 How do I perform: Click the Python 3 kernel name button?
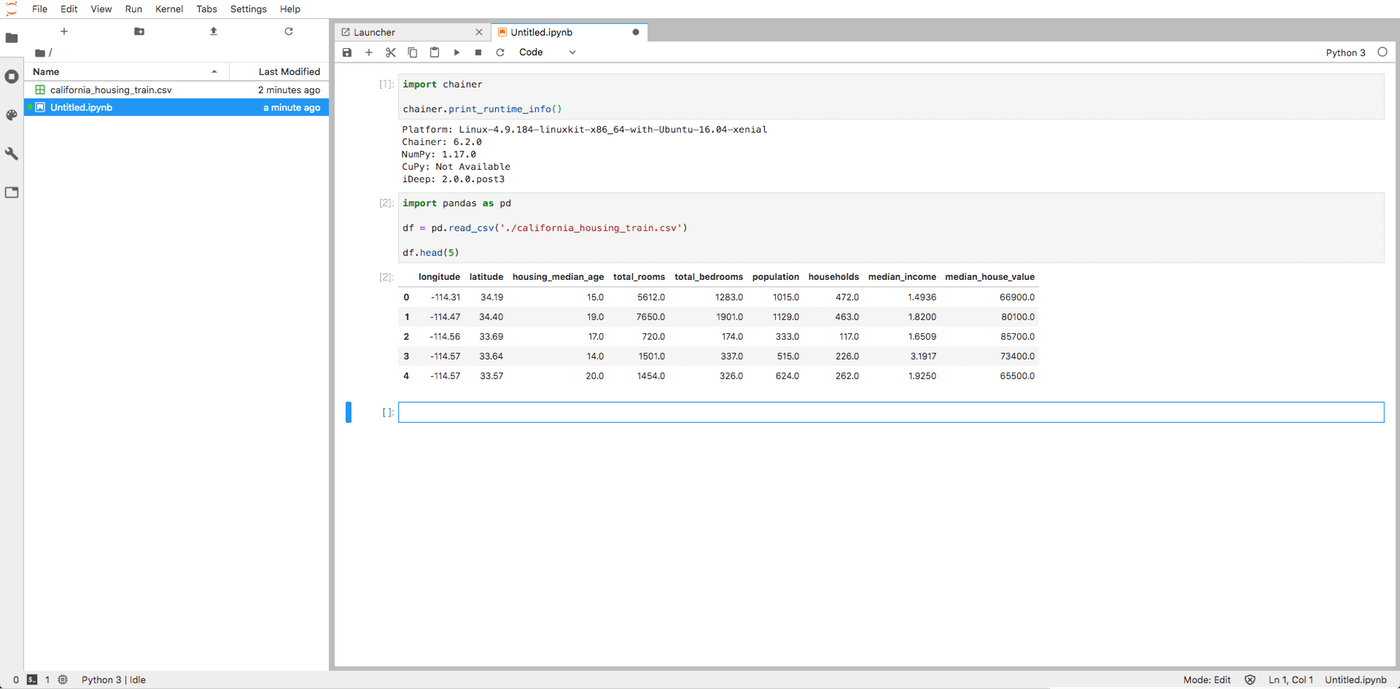[1345, 53]
